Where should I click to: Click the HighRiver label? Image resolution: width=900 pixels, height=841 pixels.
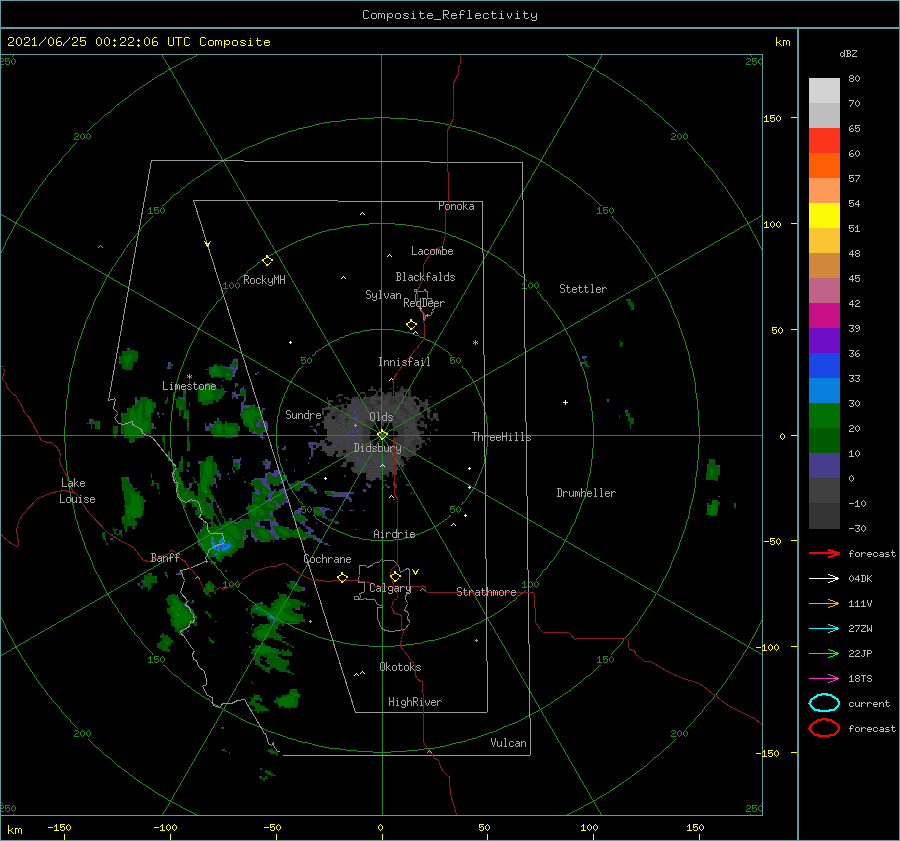tap(415, 702)
